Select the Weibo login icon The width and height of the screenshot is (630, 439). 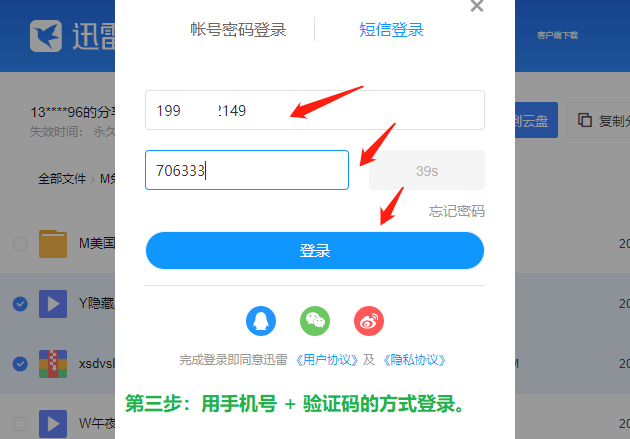(x=369, y=321)
